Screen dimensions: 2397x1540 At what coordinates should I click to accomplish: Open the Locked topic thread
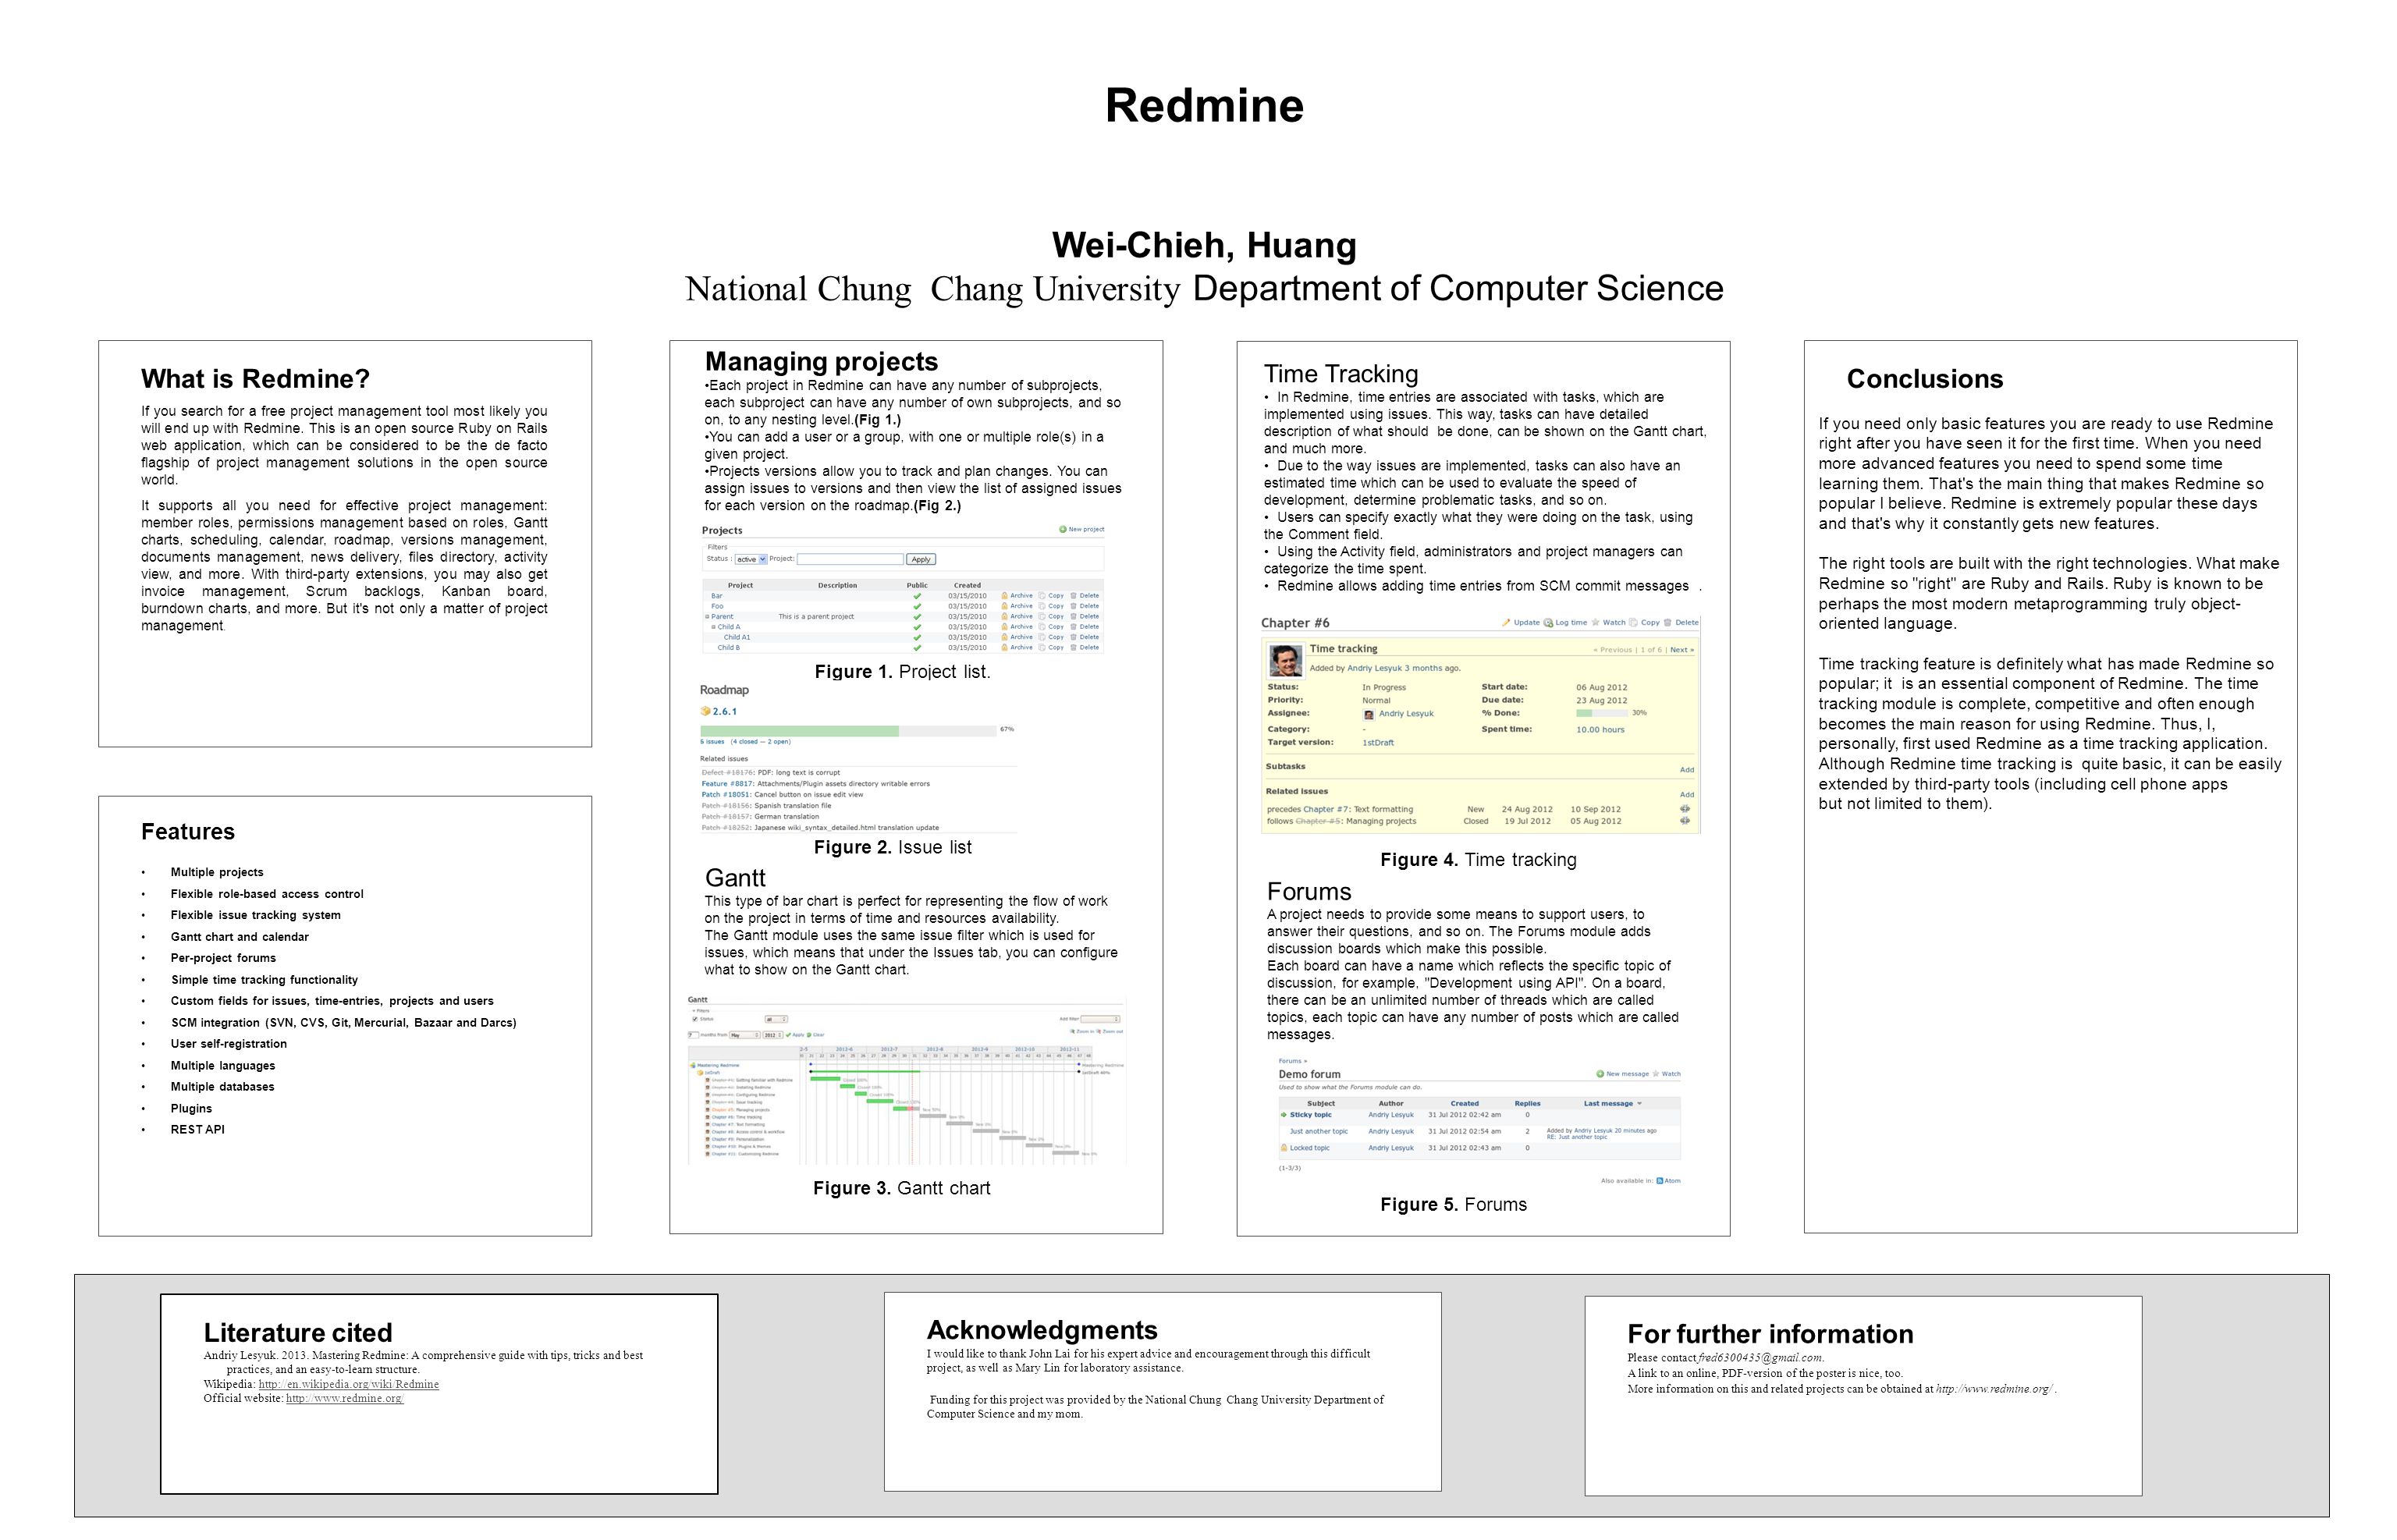point(1310,1148)
